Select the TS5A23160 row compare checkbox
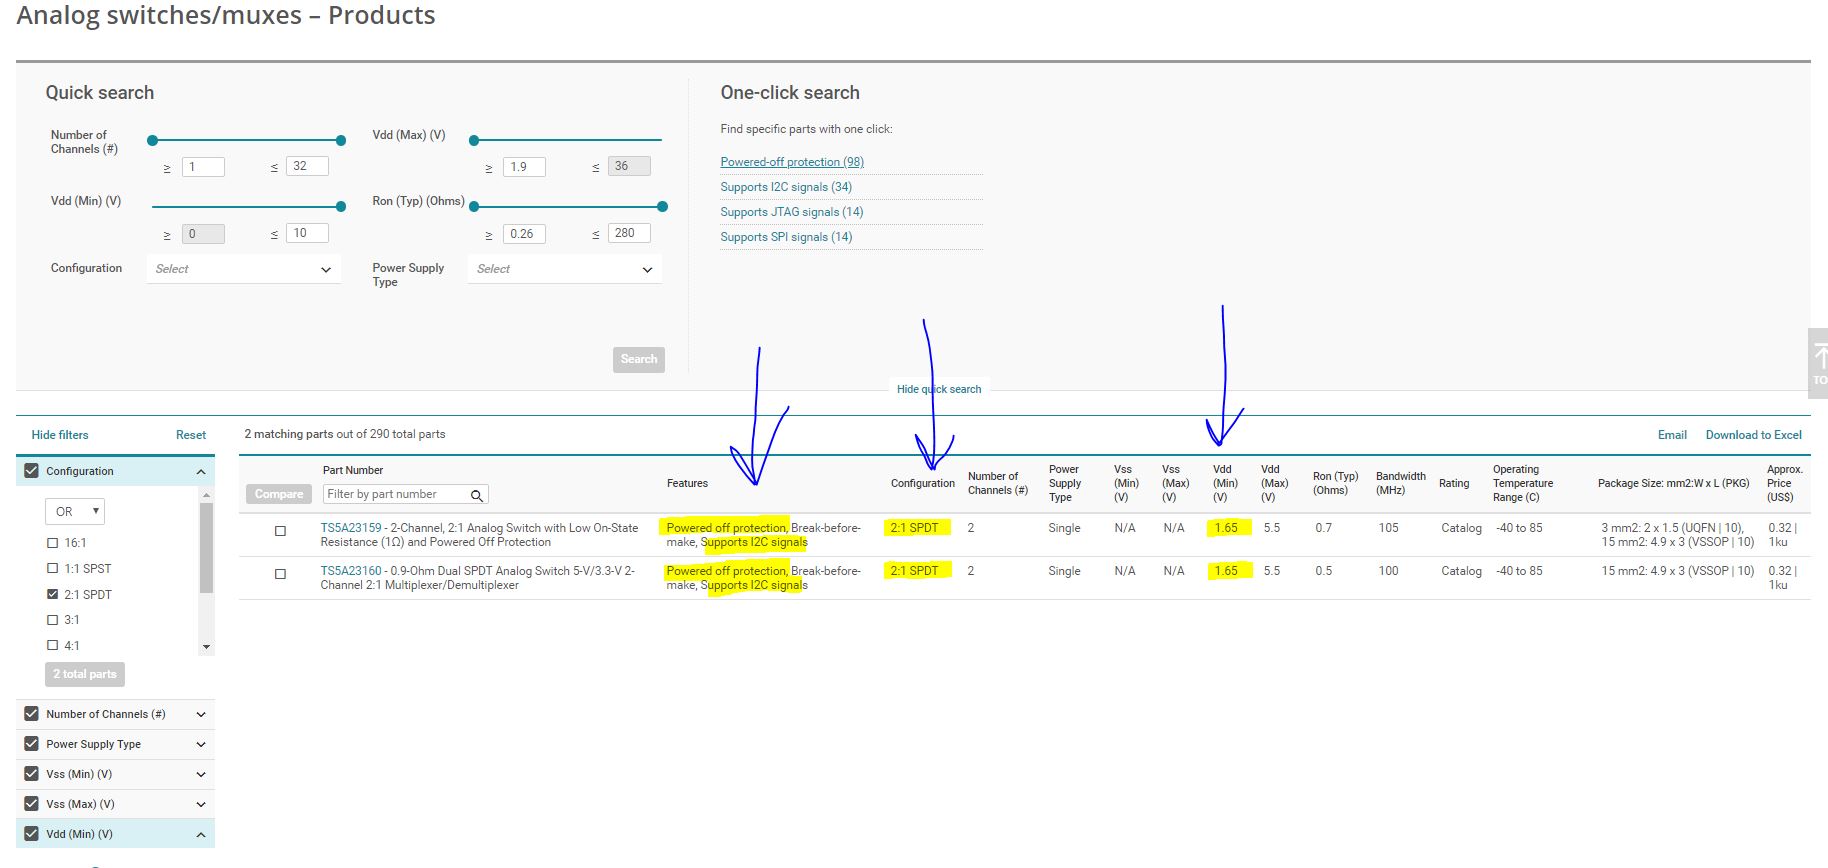Viewport: 1828px width, 868px height. [x=280, y=574]
